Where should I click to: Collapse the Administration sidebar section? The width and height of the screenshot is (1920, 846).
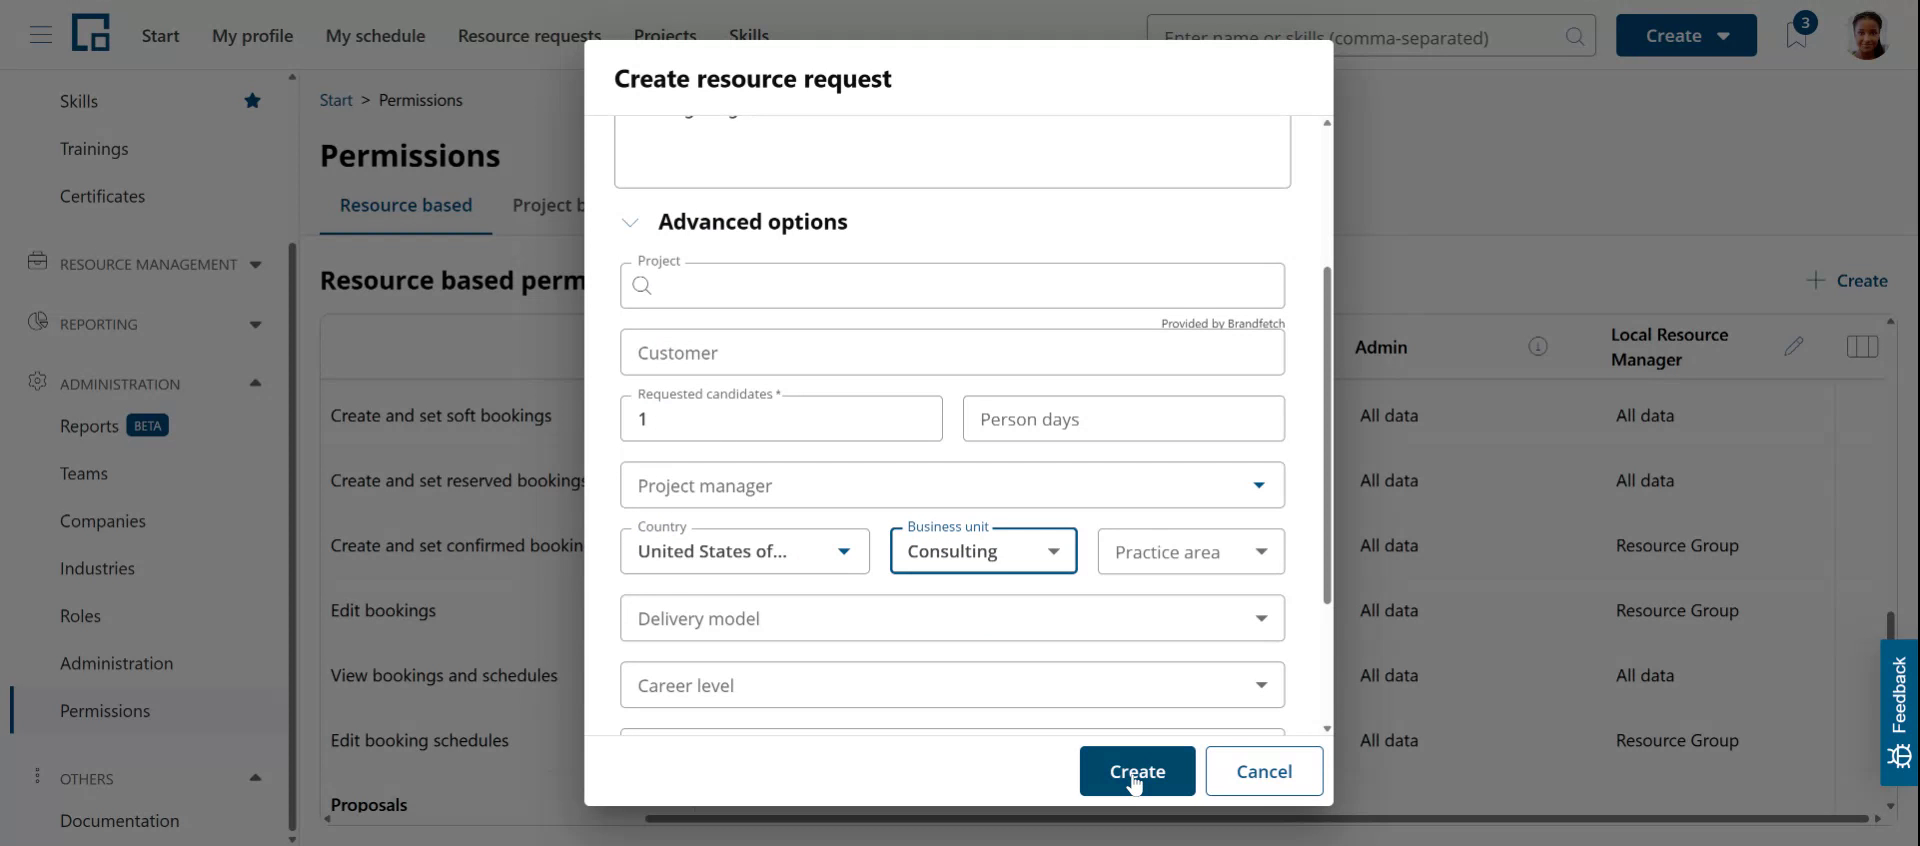click(x=256, y=383)
